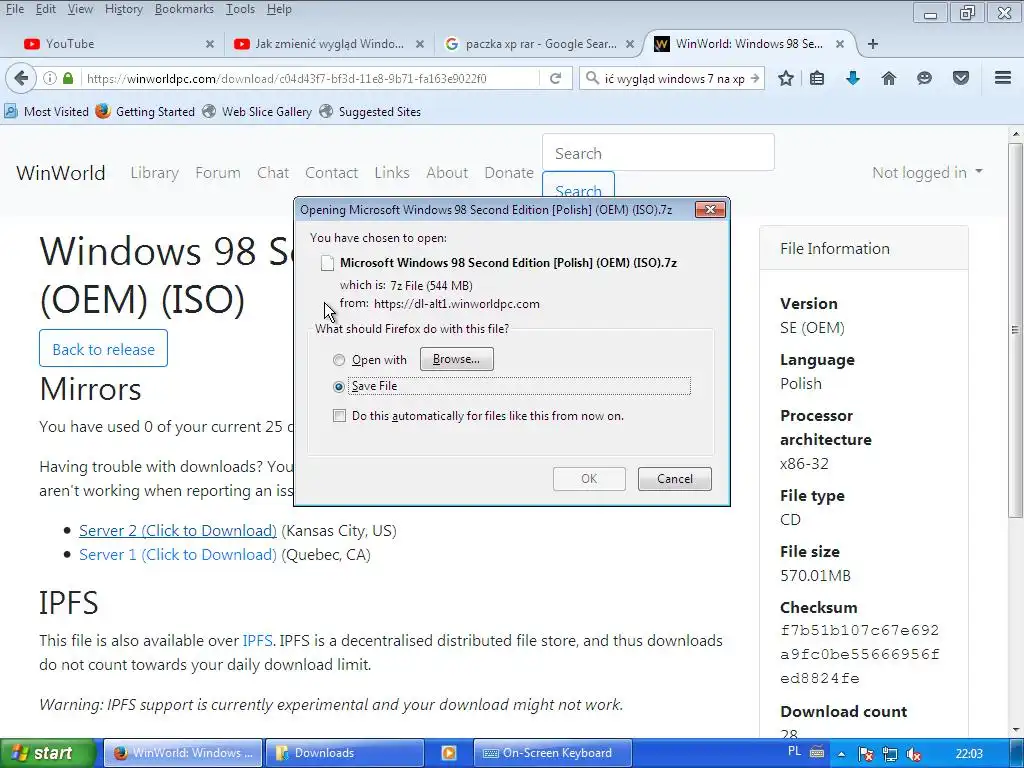The image size is (1024, 768).
Task: Click the Browse... button in dialog
Action: click(456, 359)
